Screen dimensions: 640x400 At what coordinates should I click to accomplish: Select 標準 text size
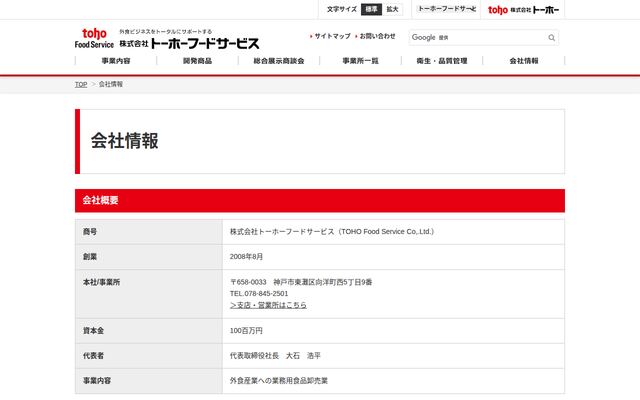point(371,9)
